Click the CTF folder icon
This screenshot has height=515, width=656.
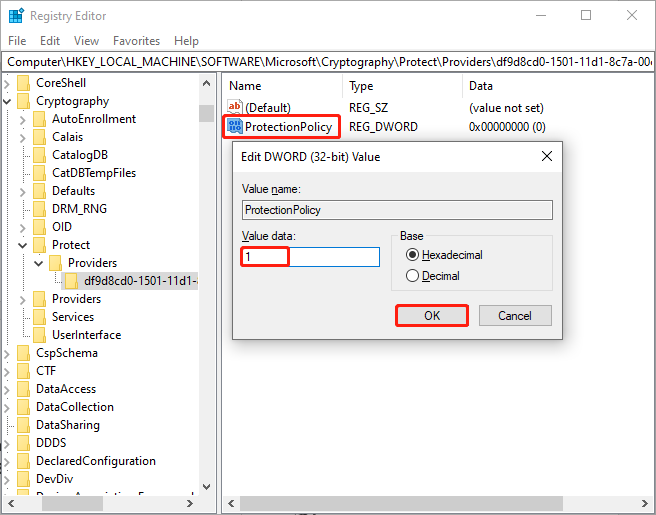[23, 371]
